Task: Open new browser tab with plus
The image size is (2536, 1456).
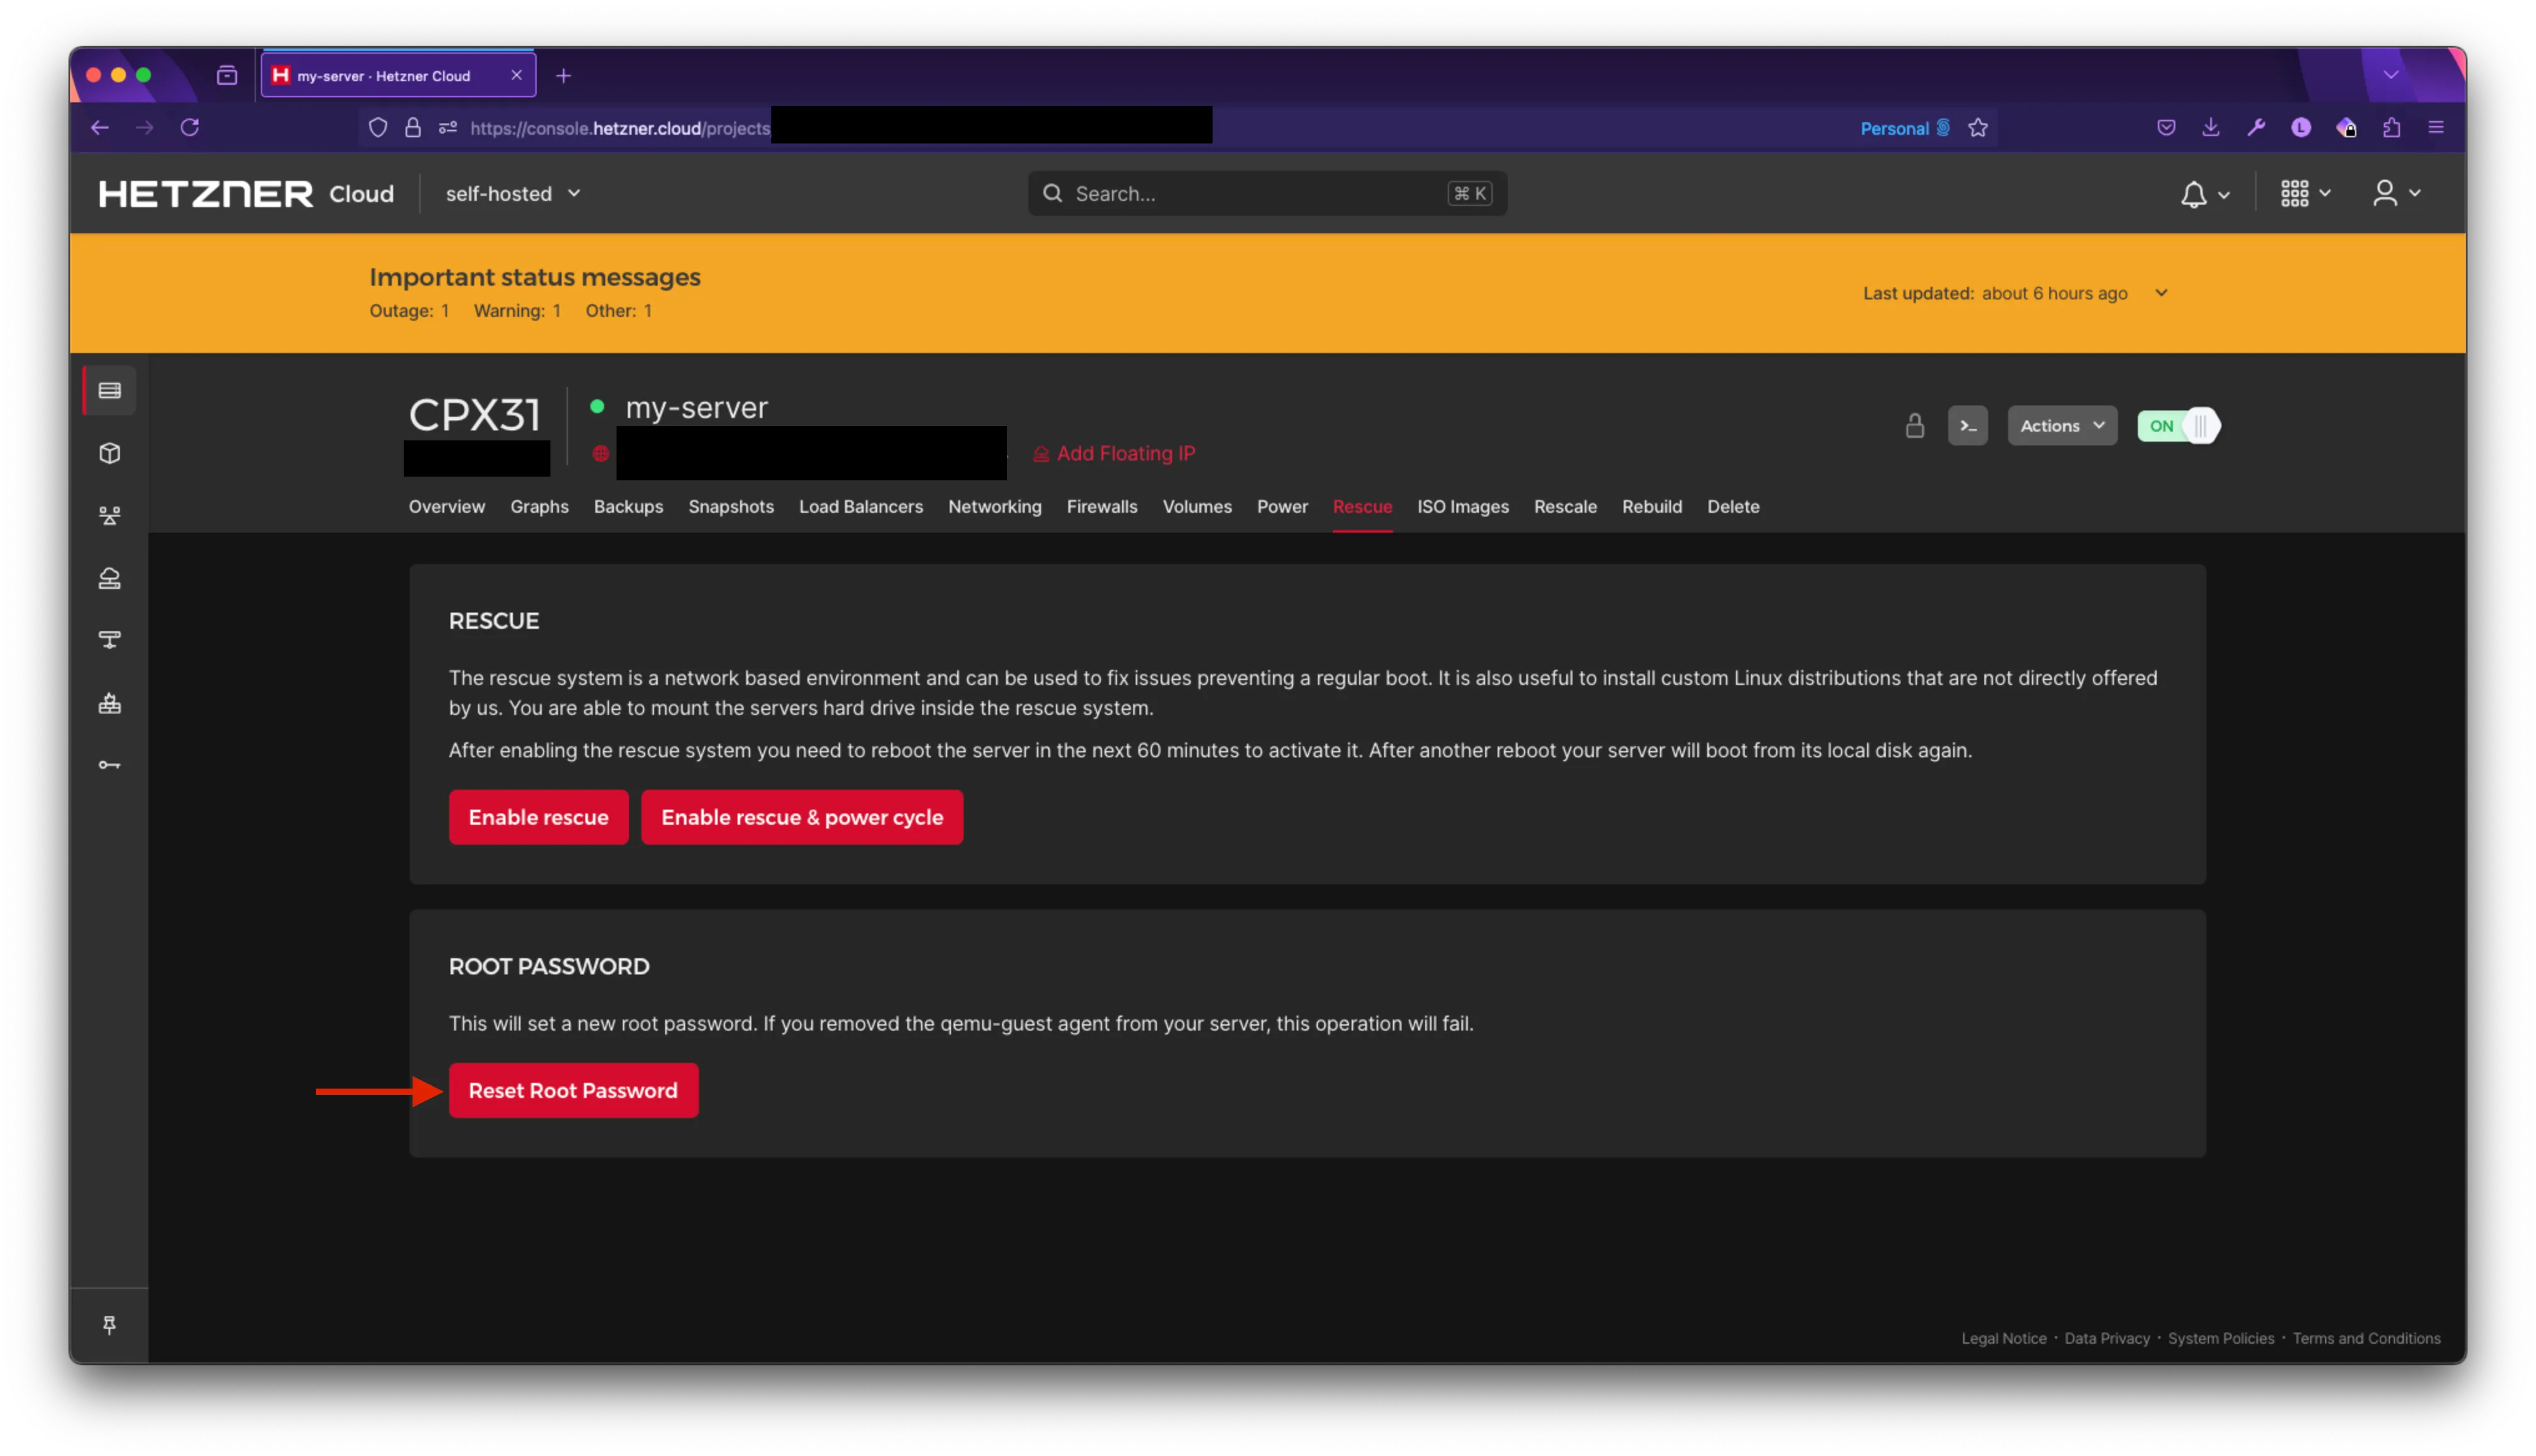Action: point(563,76)
